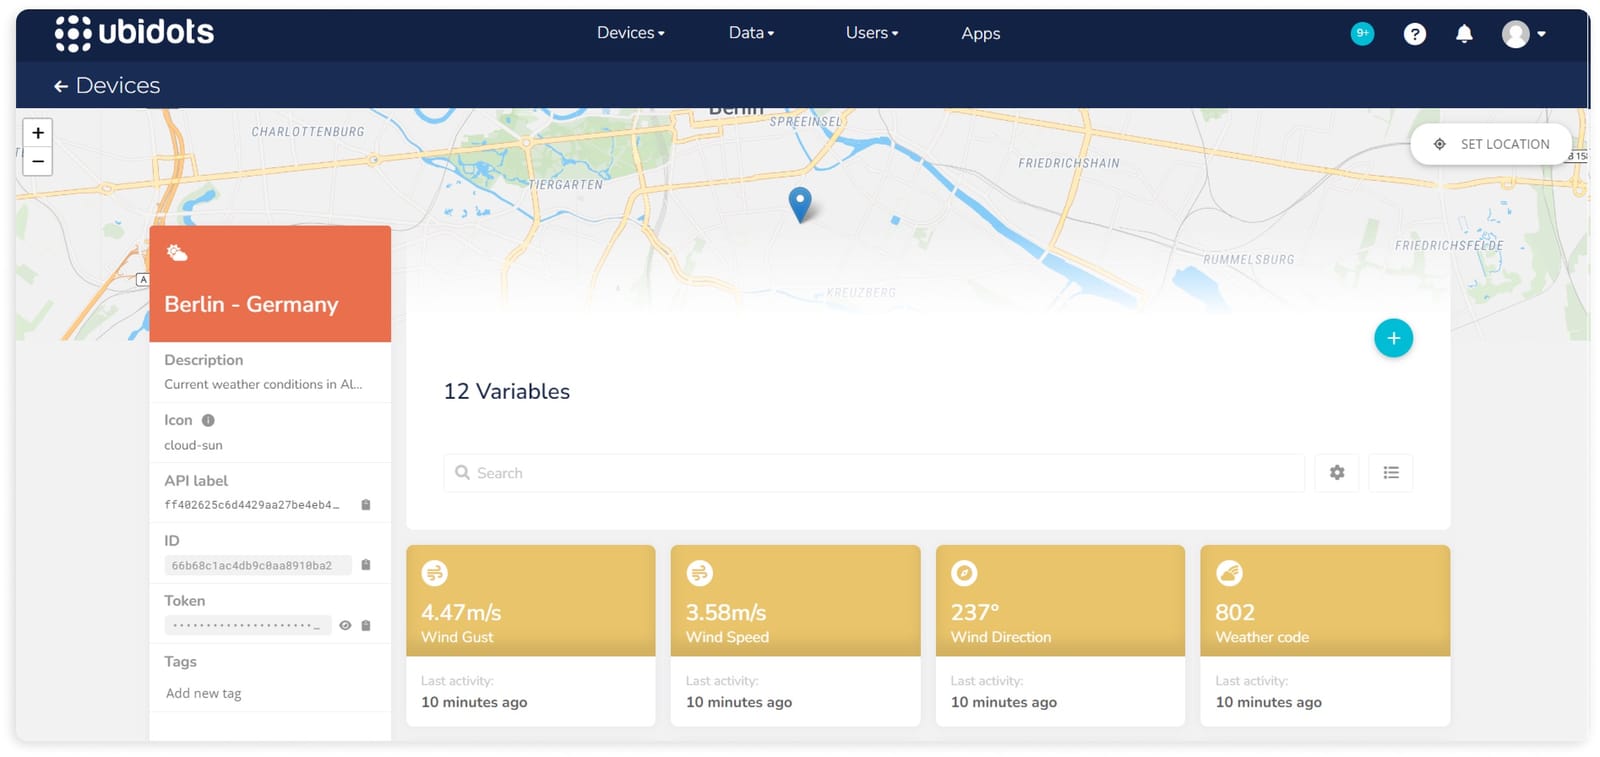The image size is (1600, 757).
Task: Switch variables to list view
Action: coord(1391,473)
